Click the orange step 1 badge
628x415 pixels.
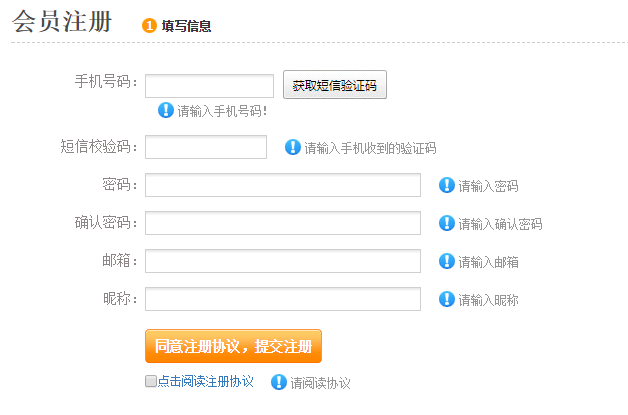[149, 26]
